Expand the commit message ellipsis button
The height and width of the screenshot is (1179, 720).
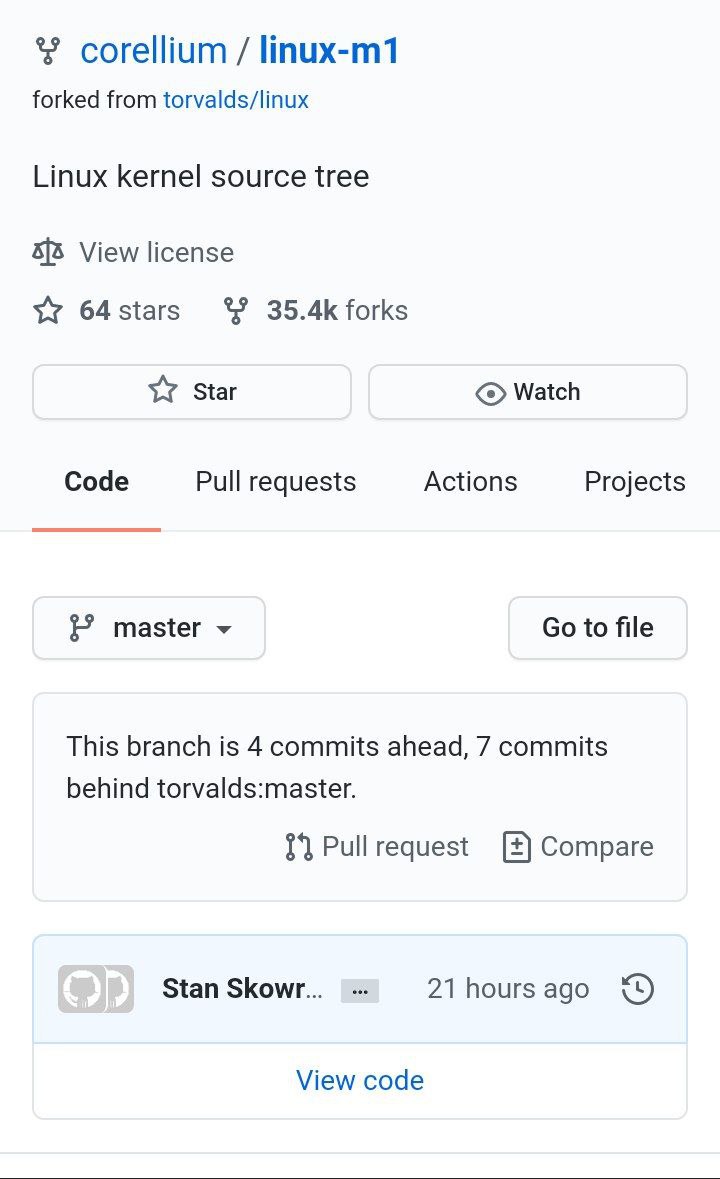click(x=360, y=991)
